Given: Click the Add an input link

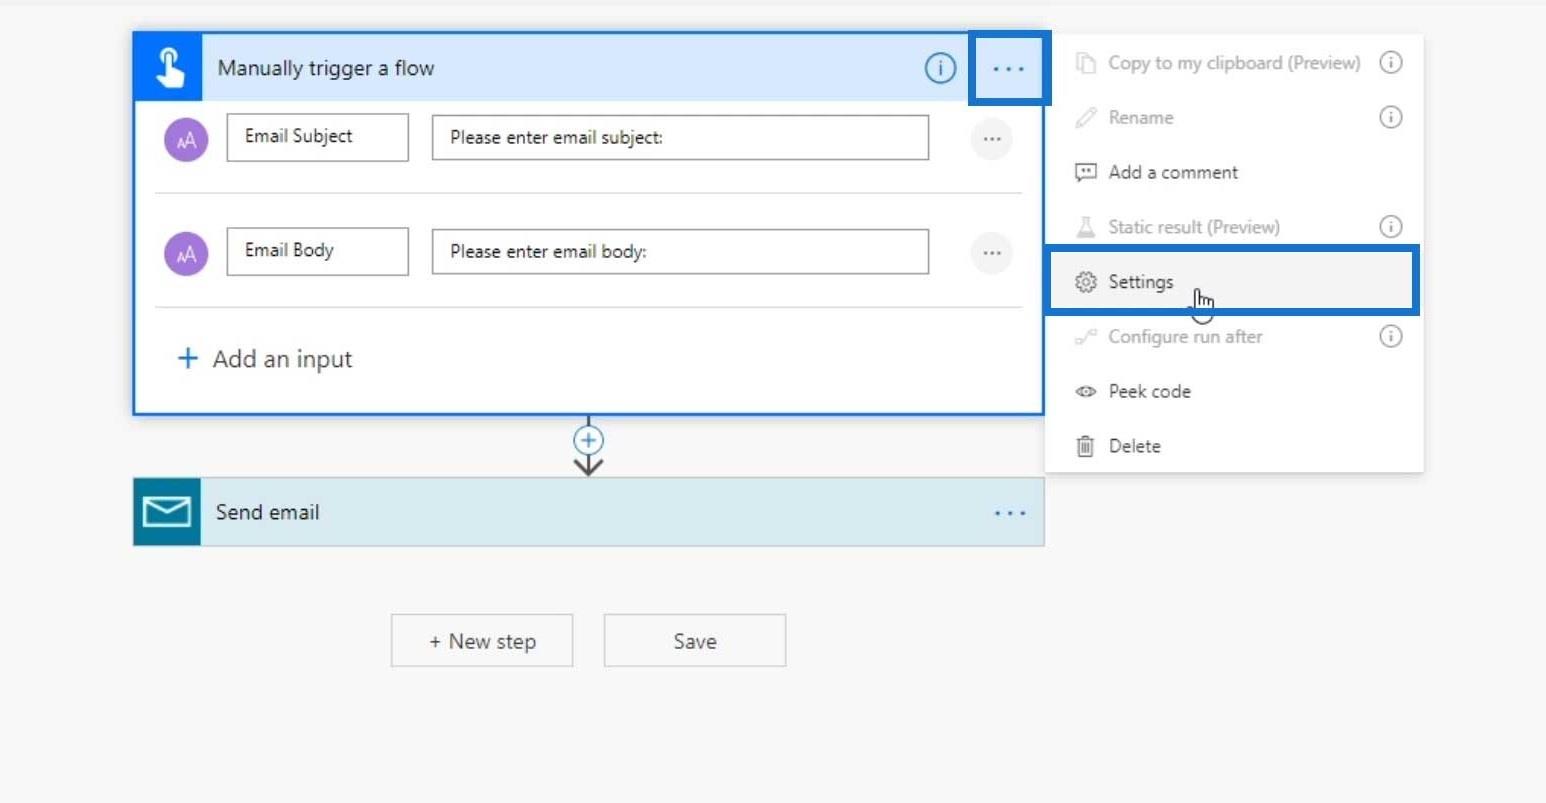Looking at the screenshot, I should (265, 359).
